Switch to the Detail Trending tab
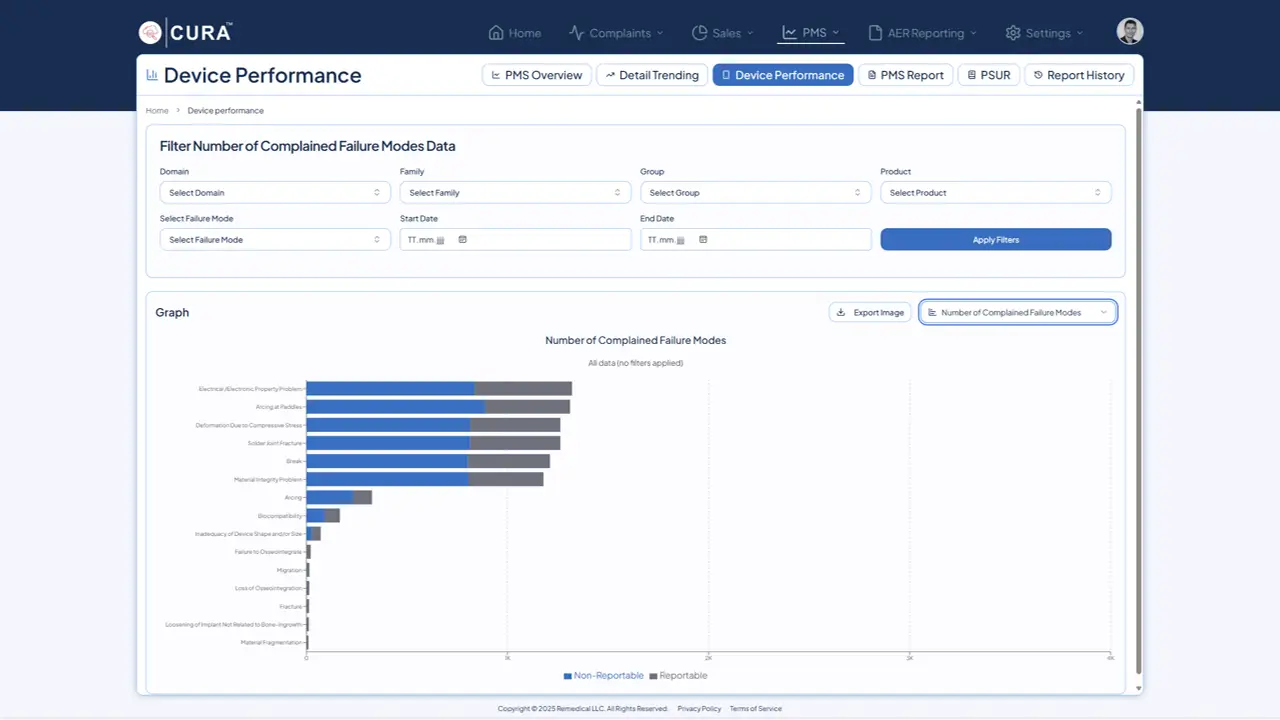The image size is (1280, 720). coord(652,75)
